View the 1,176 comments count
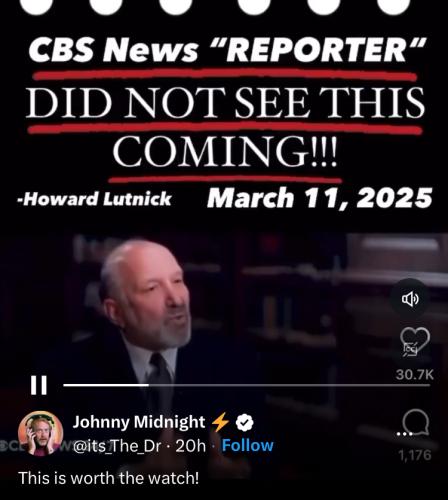The width and height of the screenshot is (448, 500). coord(415,455)
